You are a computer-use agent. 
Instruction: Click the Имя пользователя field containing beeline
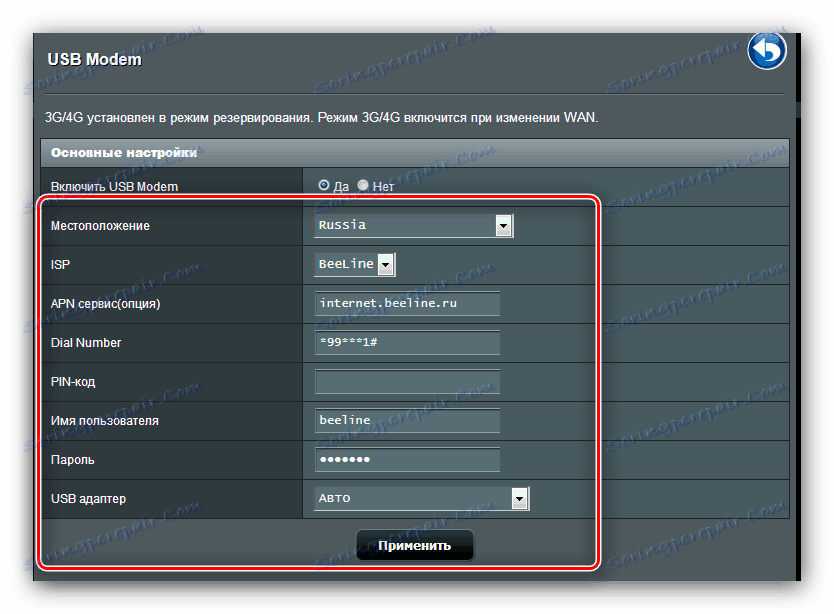point(407,420)
